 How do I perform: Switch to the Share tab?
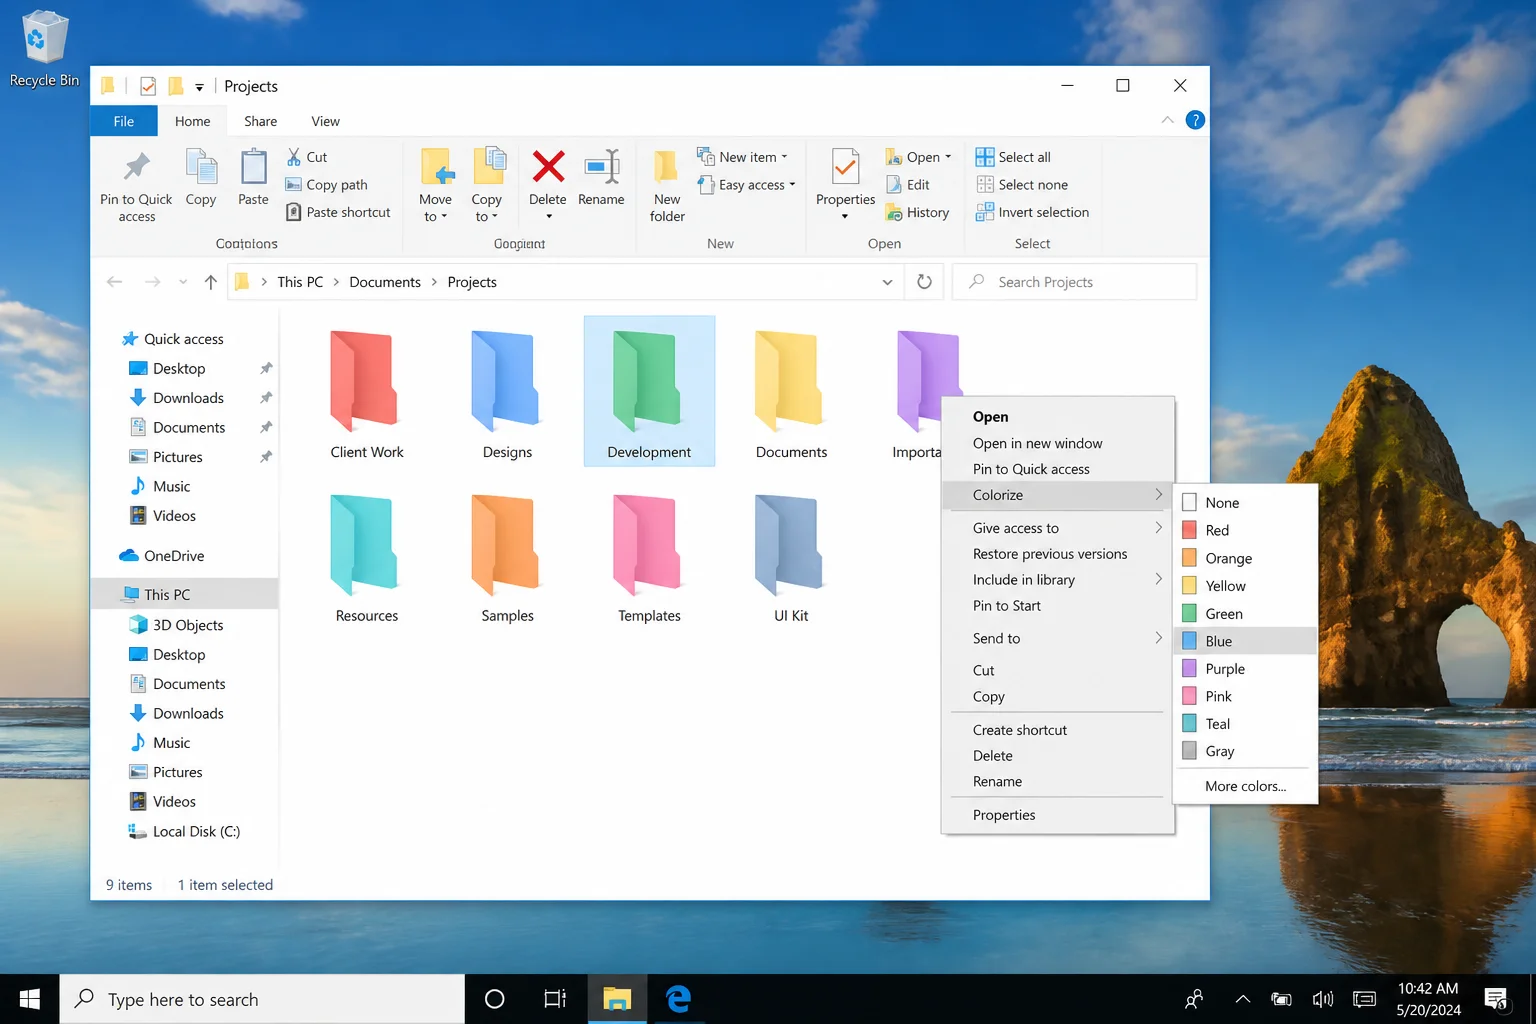260,121
